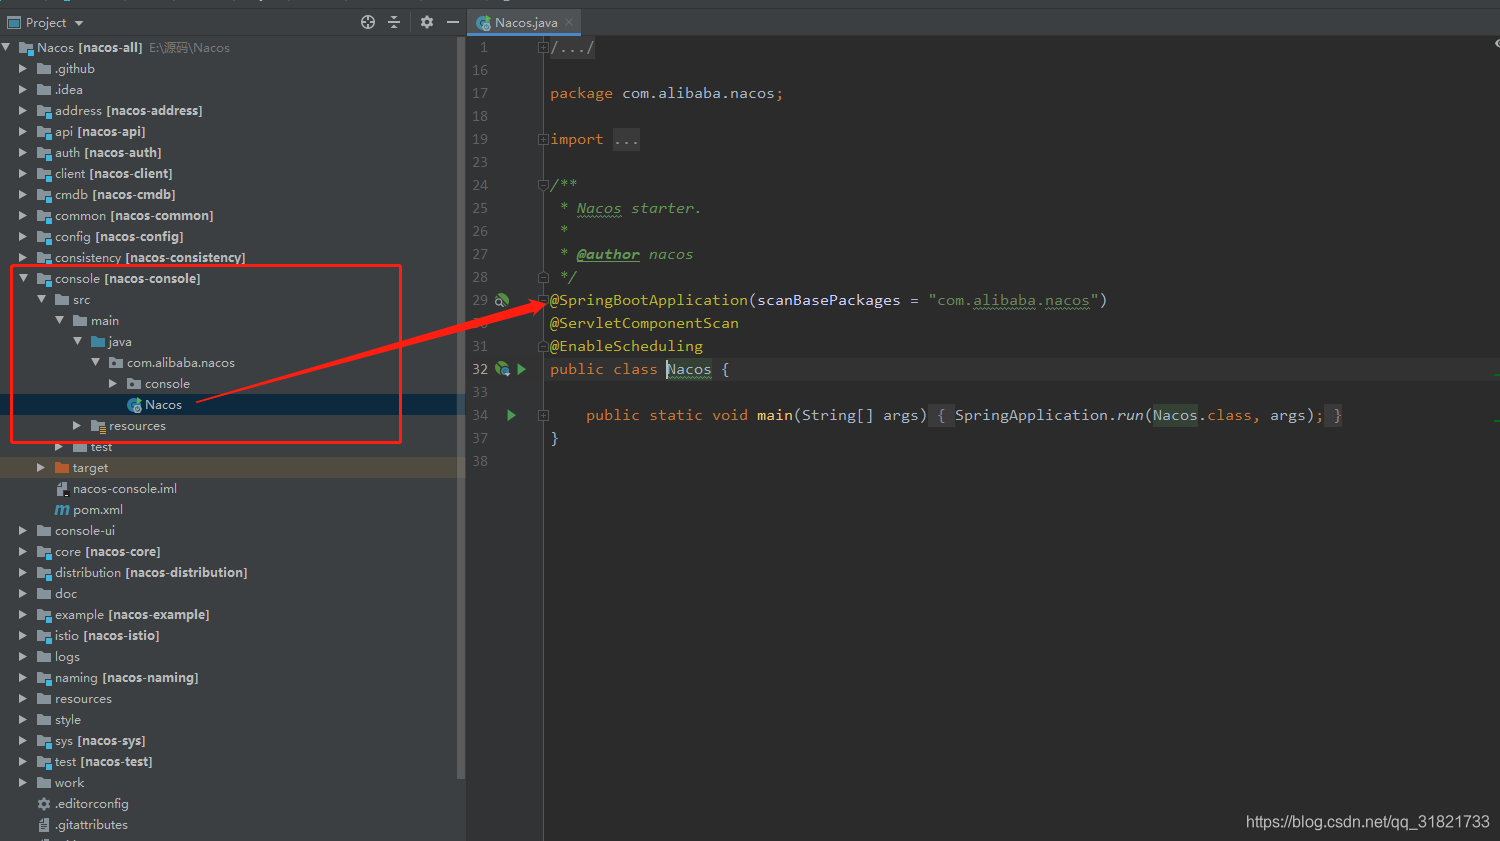Select core [nacos-core] module
The image size is (1500, 841).
point(107,552)
